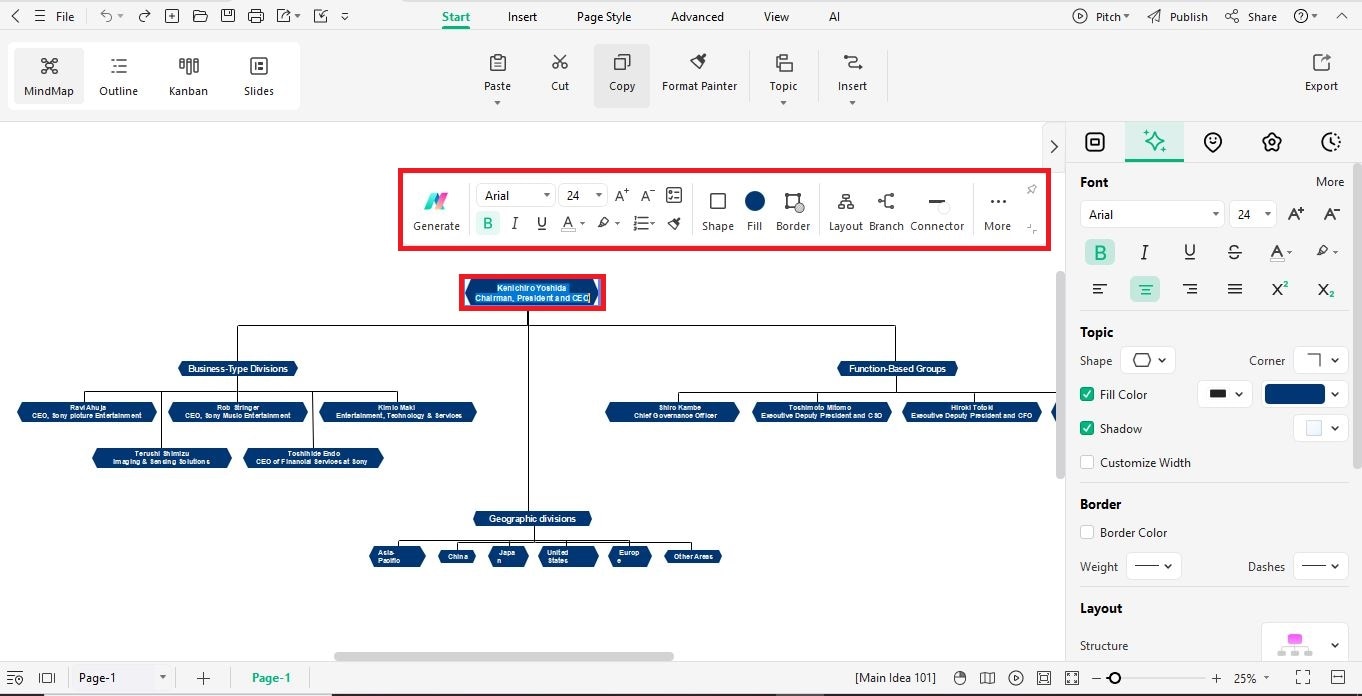
Task: Expand the Structure layout dropdown
Action: [x=1304, y=645]
